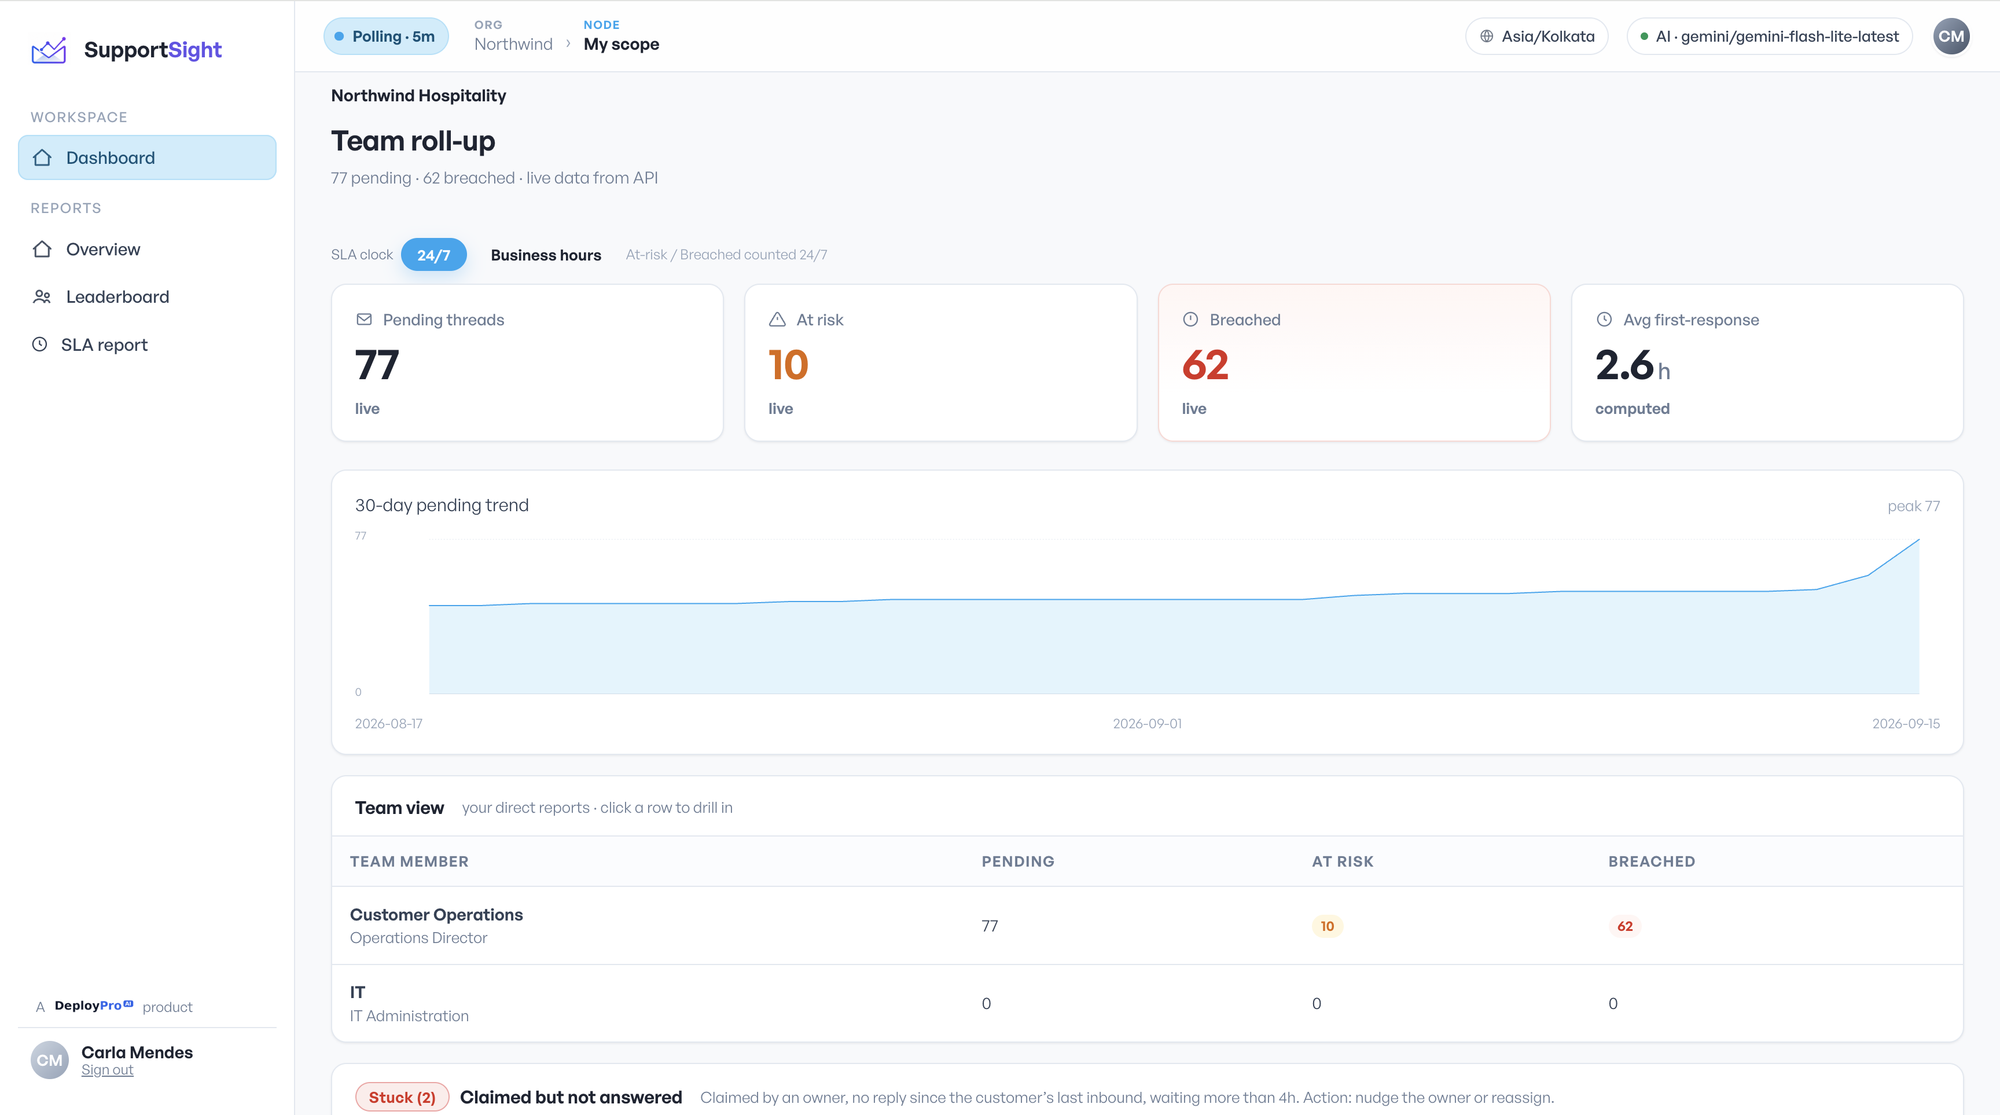Click the Sign out link

[x=107, y=1070]
